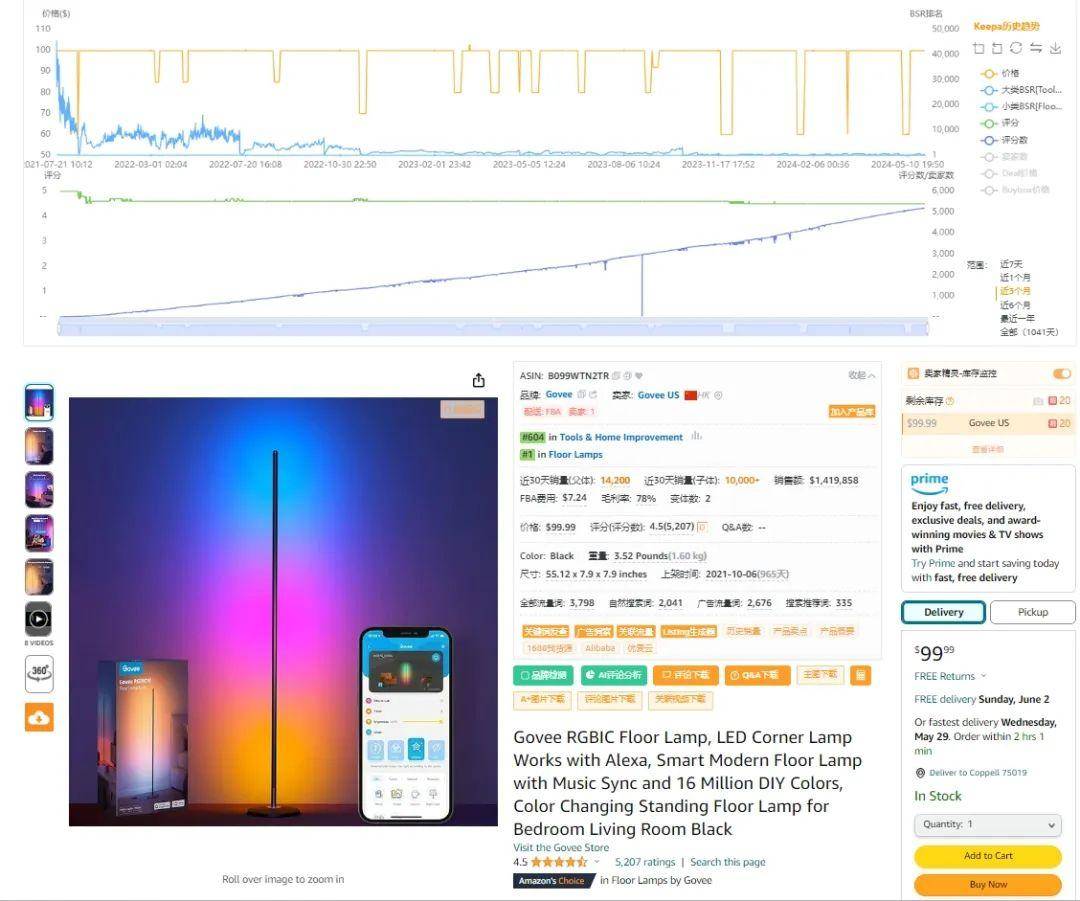The width and height of the screenshot is (1080, 901).
Task: Toggle the 评分 series in chart legend
Action: [x=1000, y=123]
